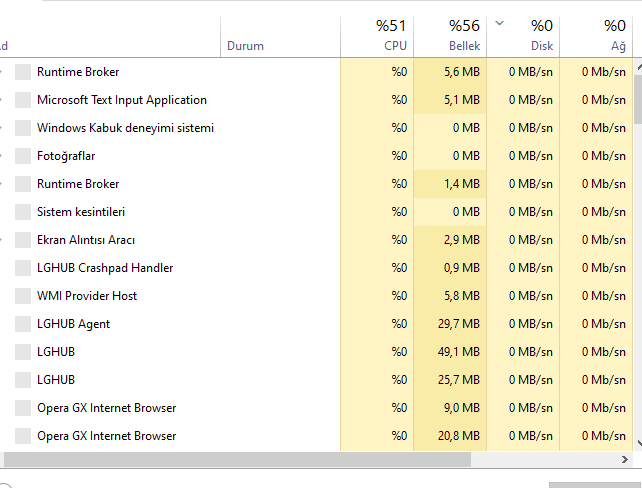Click the LGHUB Crashpad Handler icon

pyautogui.click(x=23, y=268)
